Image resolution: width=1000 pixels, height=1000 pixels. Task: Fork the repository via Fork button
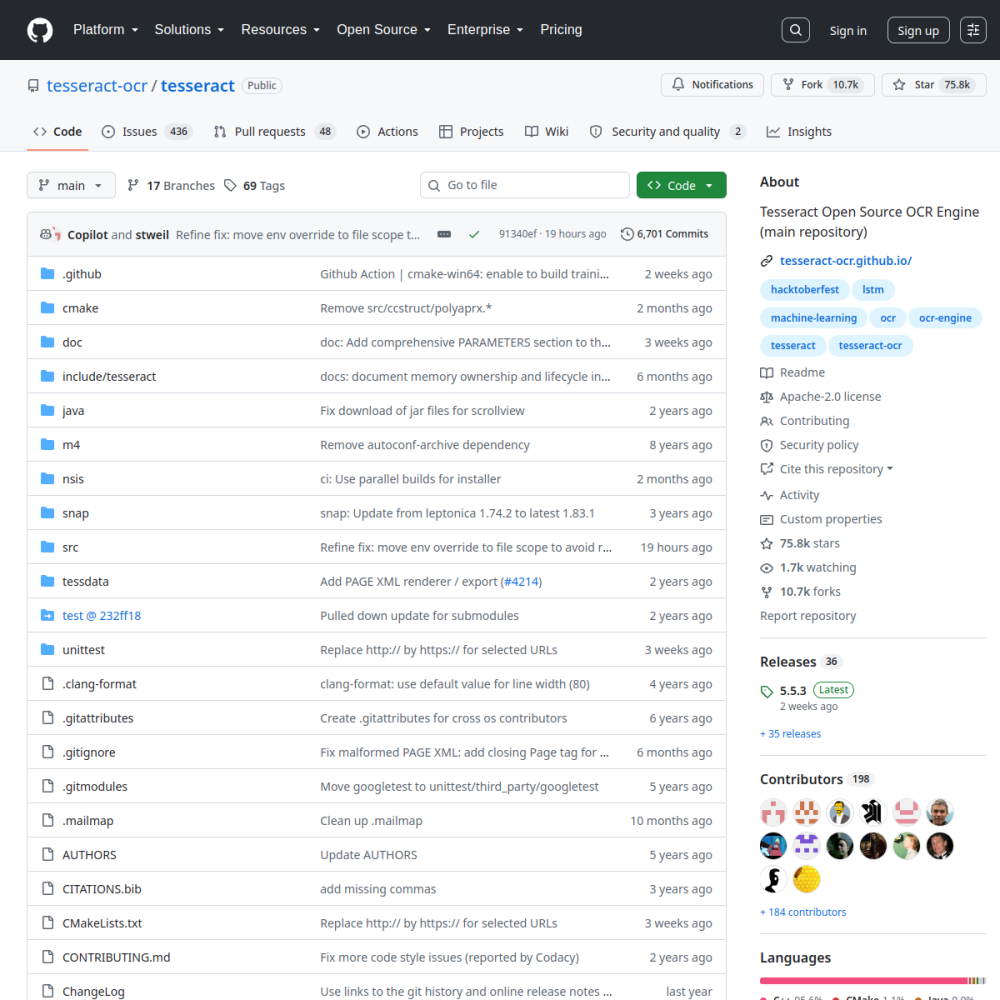(x=821, y=85)
